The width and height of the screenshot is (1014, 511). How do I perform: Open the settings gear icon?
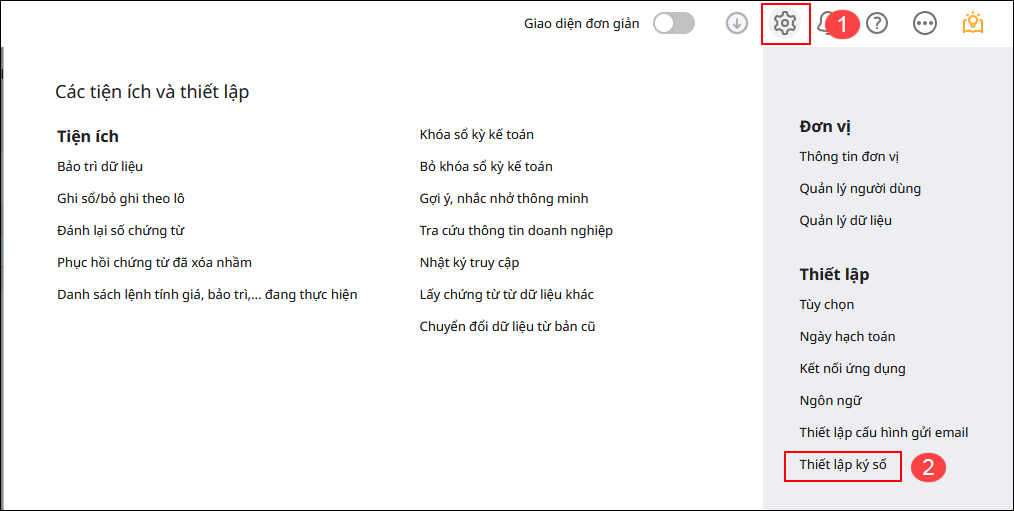point(785,24)
